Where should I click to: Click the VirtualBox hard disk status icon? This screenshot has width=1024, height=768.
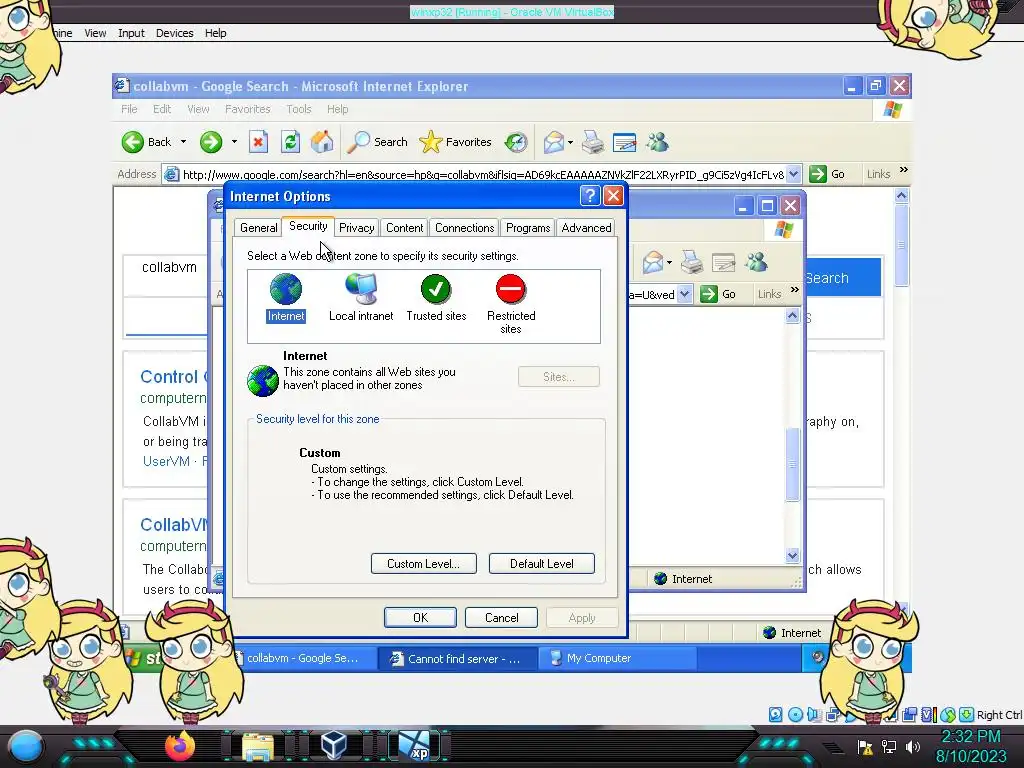coord(775,714)
